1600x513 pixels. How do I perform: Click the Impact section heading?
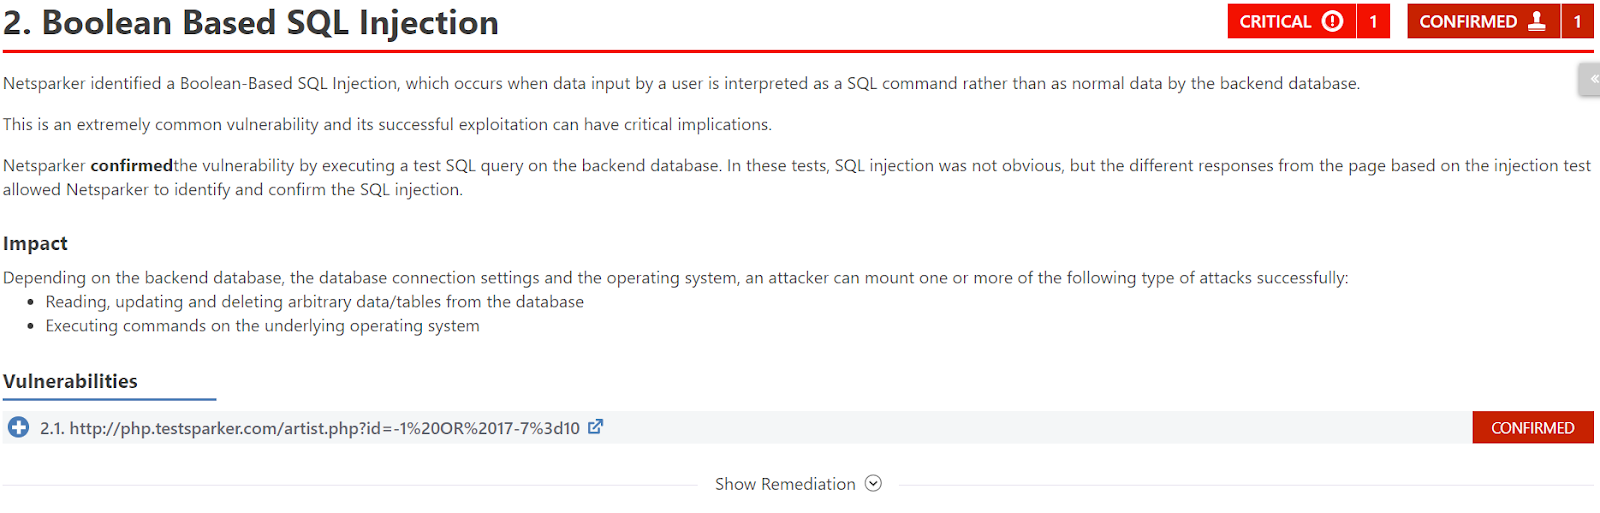pyautogui.click(x=35, y=243)
